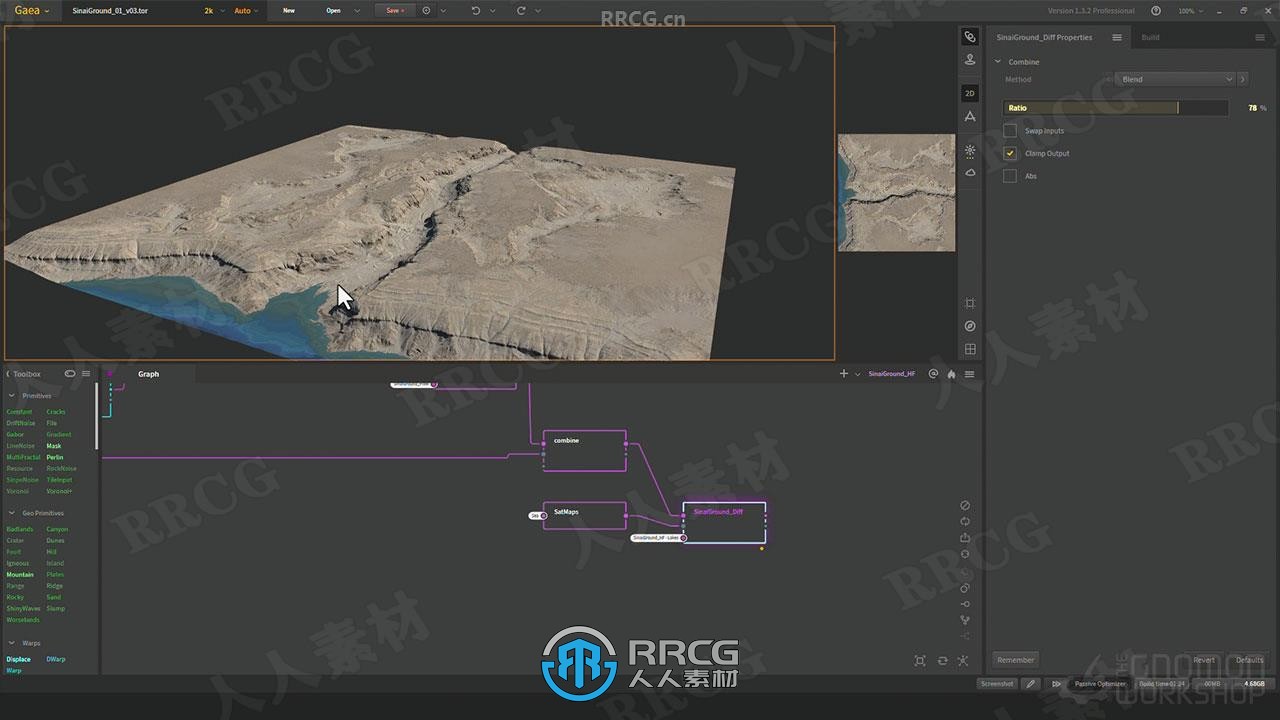Click the 2D terrain preview thumbnail
The width and height of the screenshot is (1280, 720).
[x=896, y=193]
